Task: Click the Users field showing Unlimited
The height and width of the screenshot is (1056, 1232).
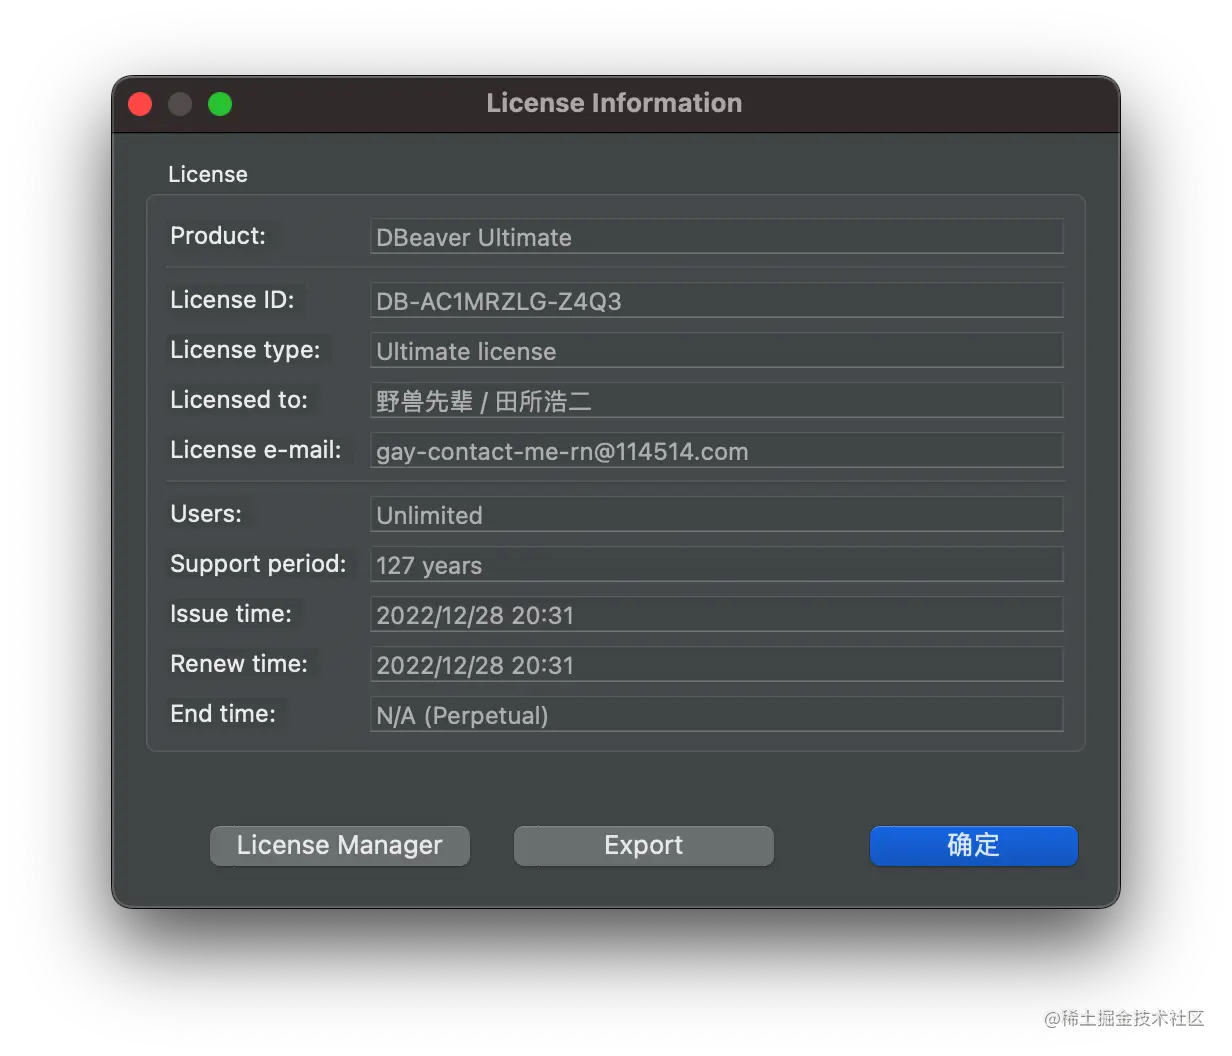Action: (716, 515)
